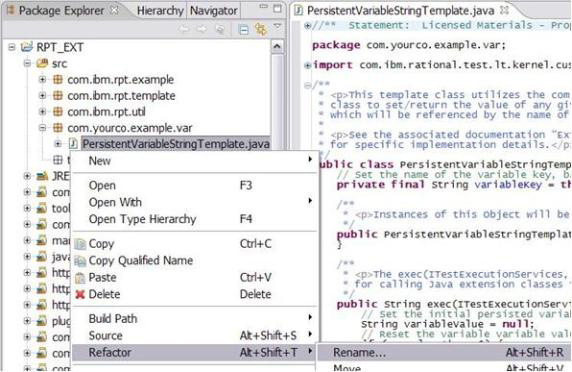Image resolution: width=572 pixels, height=372 pixels.
Task: Switch to the Hierarchy tab
Action: pyautogui.click(x=160, y=11)
